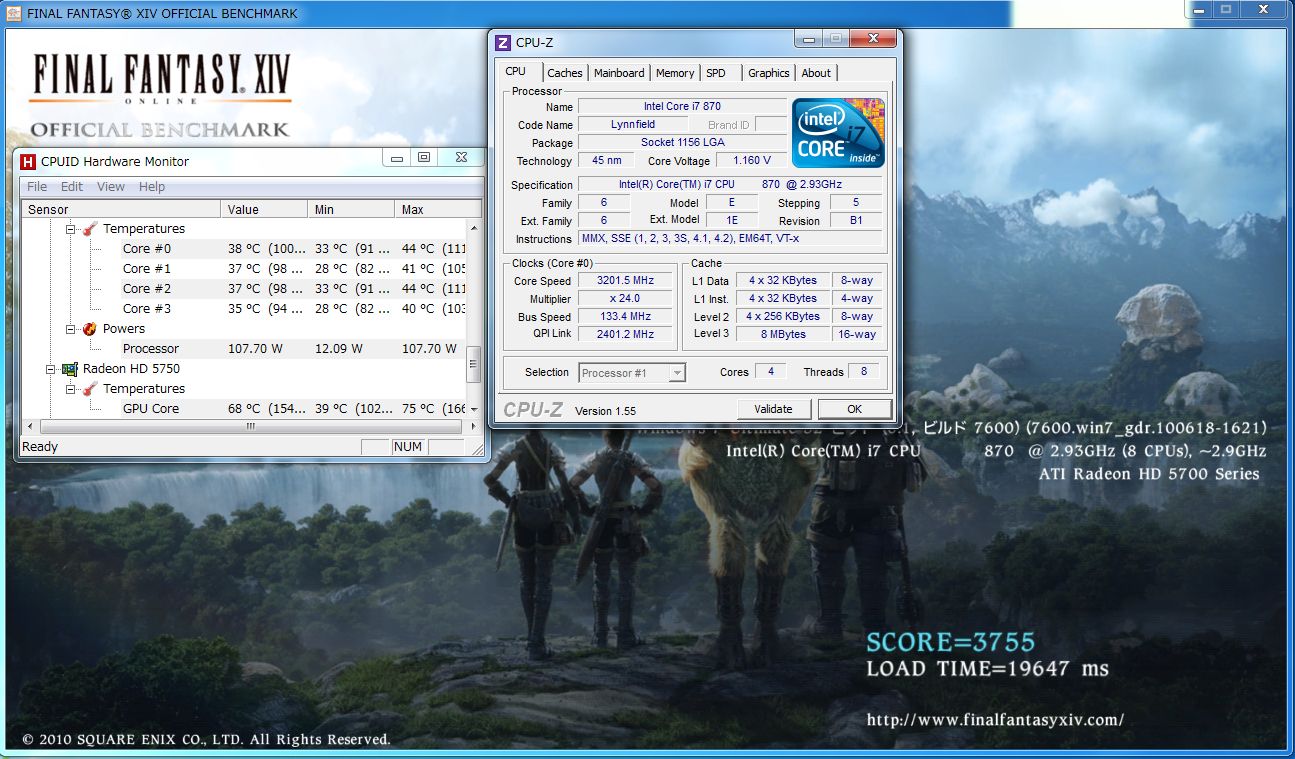Click the scroll left arrow in Hardware Monitor

click(x=28, y=426)
